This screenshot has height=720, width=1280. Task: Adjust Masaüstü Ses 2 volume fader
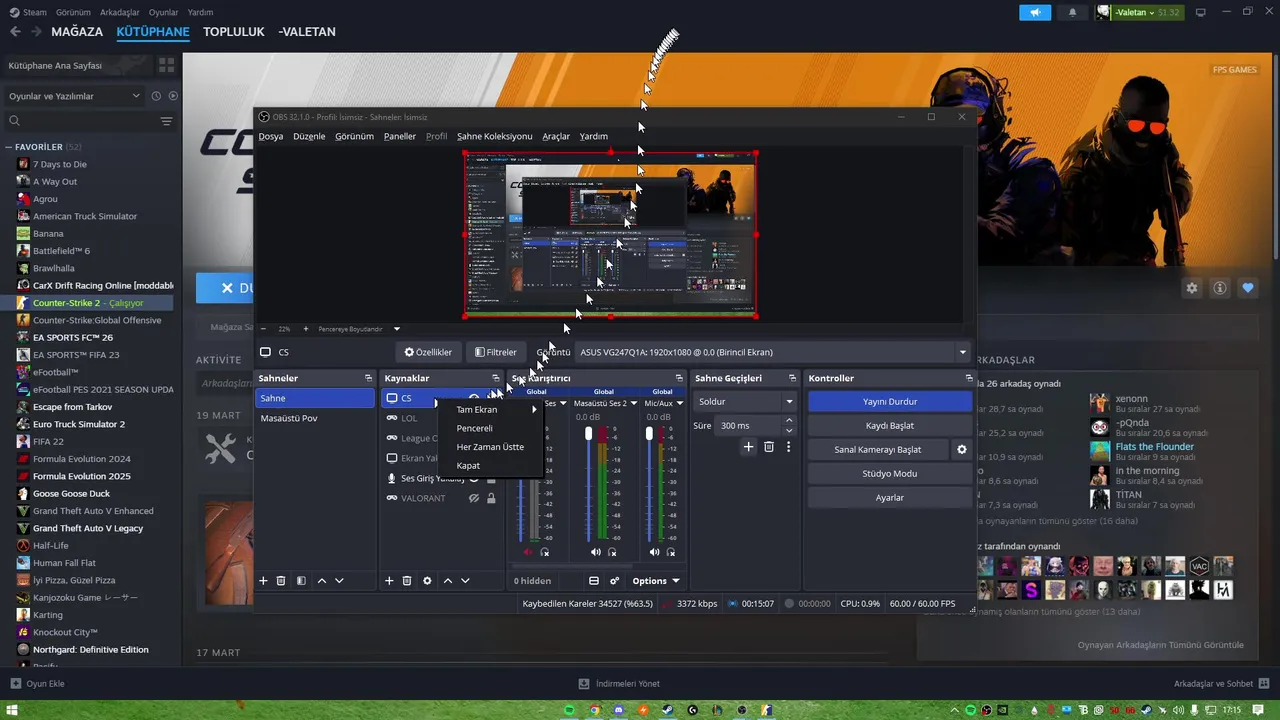[x=588, y=433]
